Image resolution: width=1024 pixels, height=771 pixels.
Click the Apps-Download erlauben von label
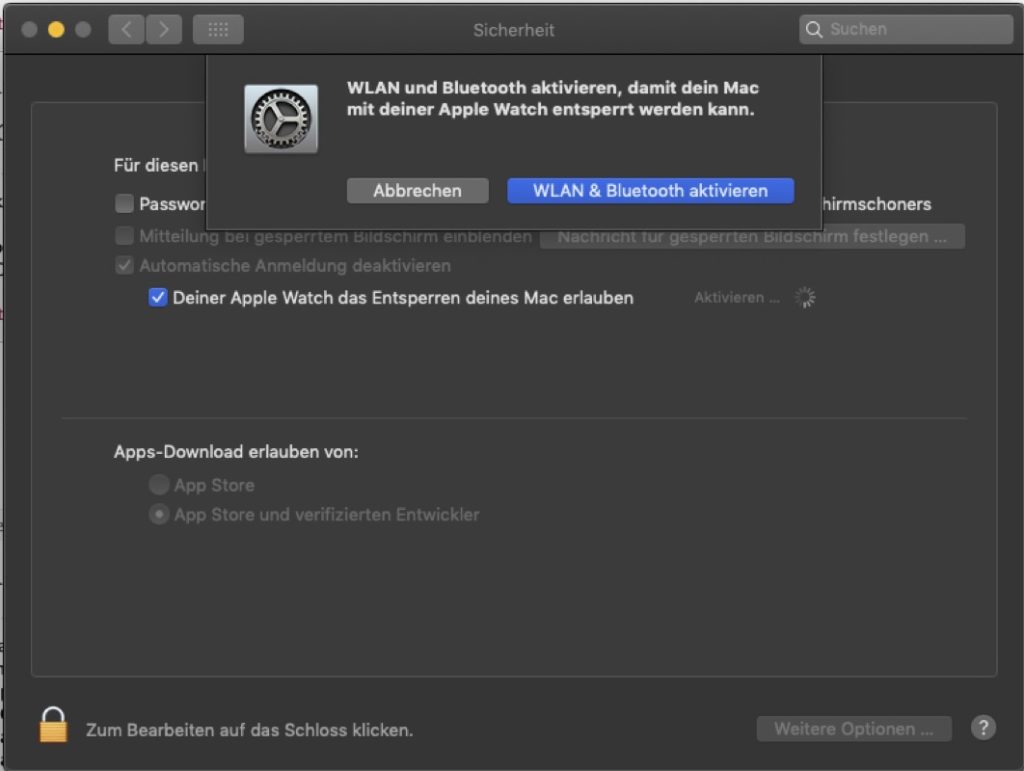236,452
